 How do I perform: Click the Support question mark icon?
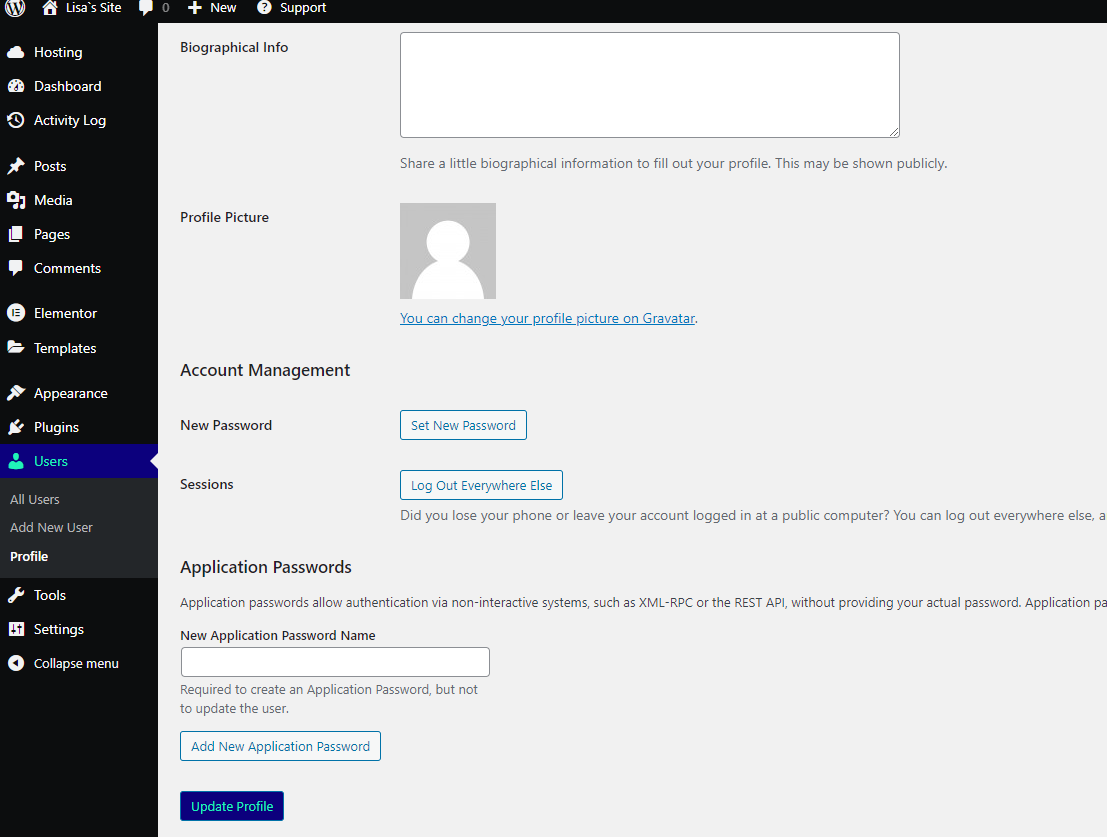[264, 8]
